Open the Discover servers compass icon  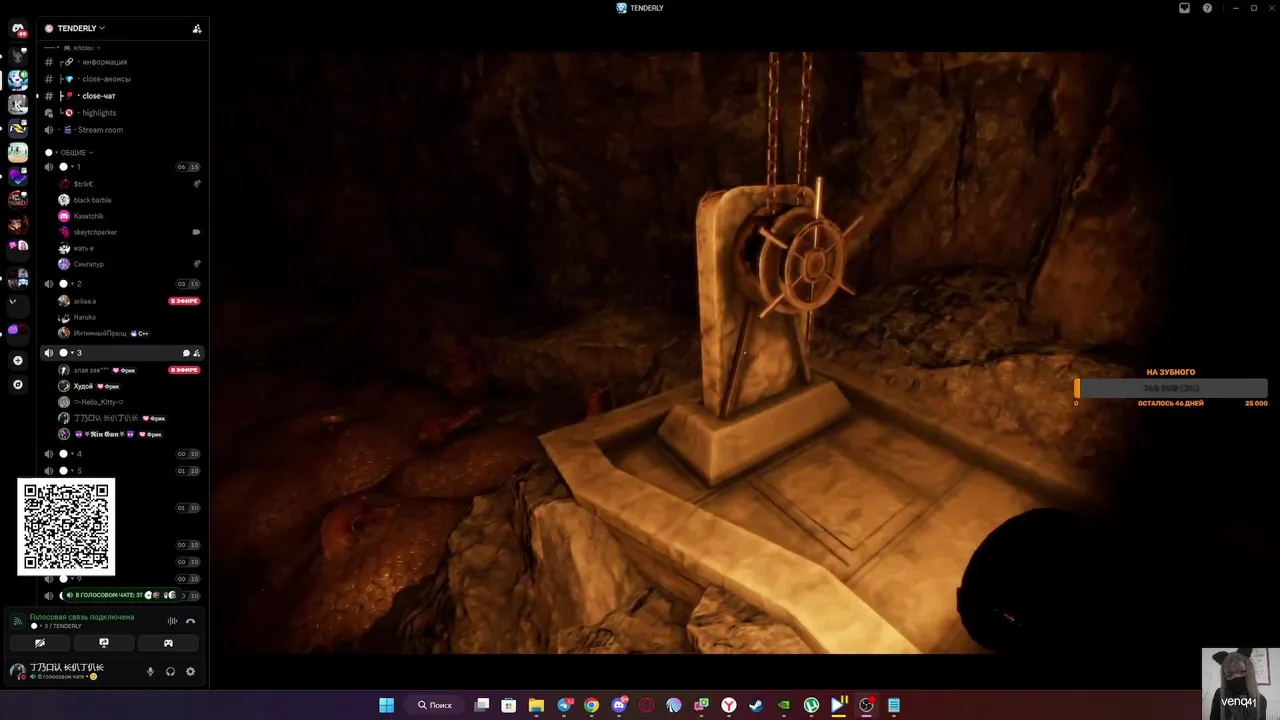pos(18,384)
